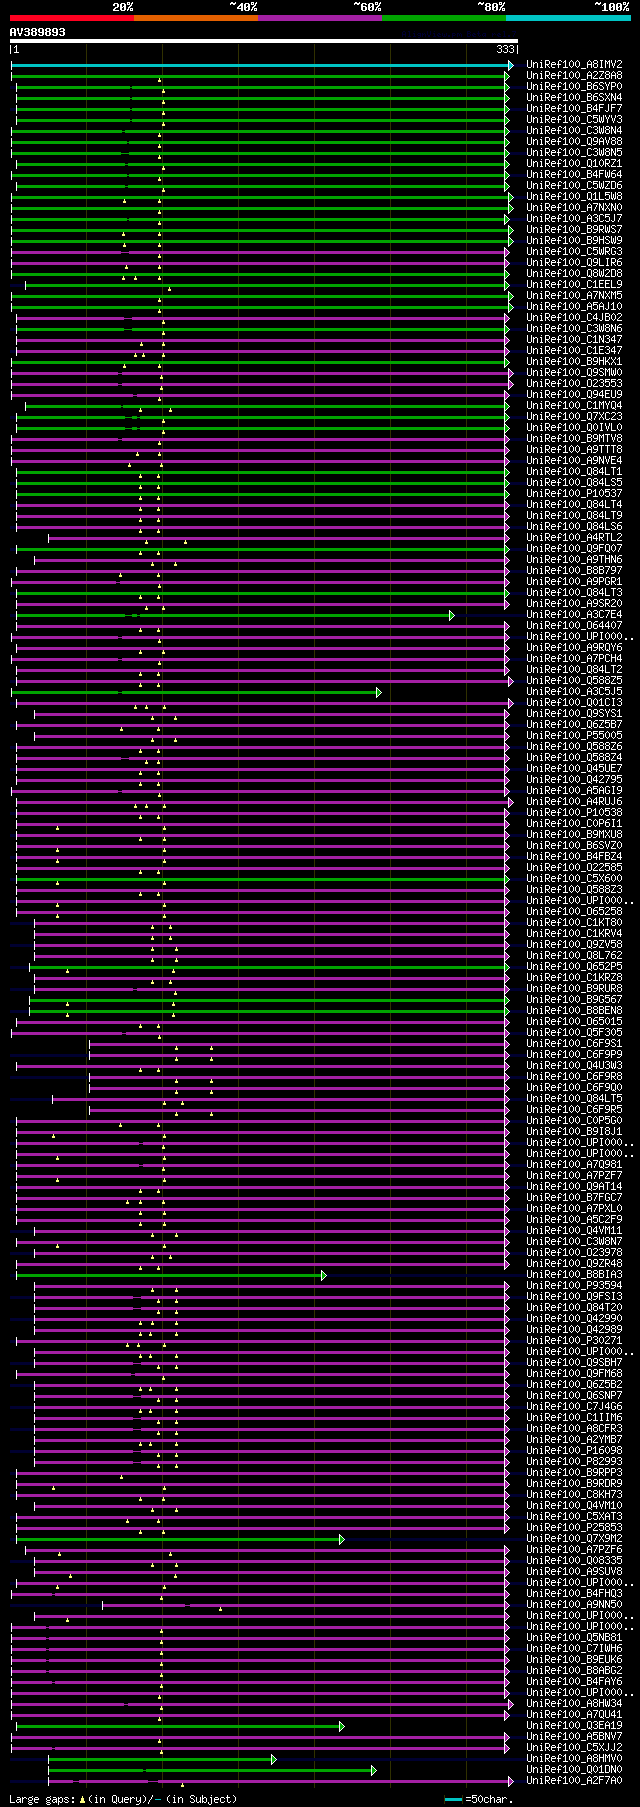The height and width of the screenshot is (1807, 640).
Task: Click the cyan alignment bar for UniRef100_A8IMV2
Action: 260,65
